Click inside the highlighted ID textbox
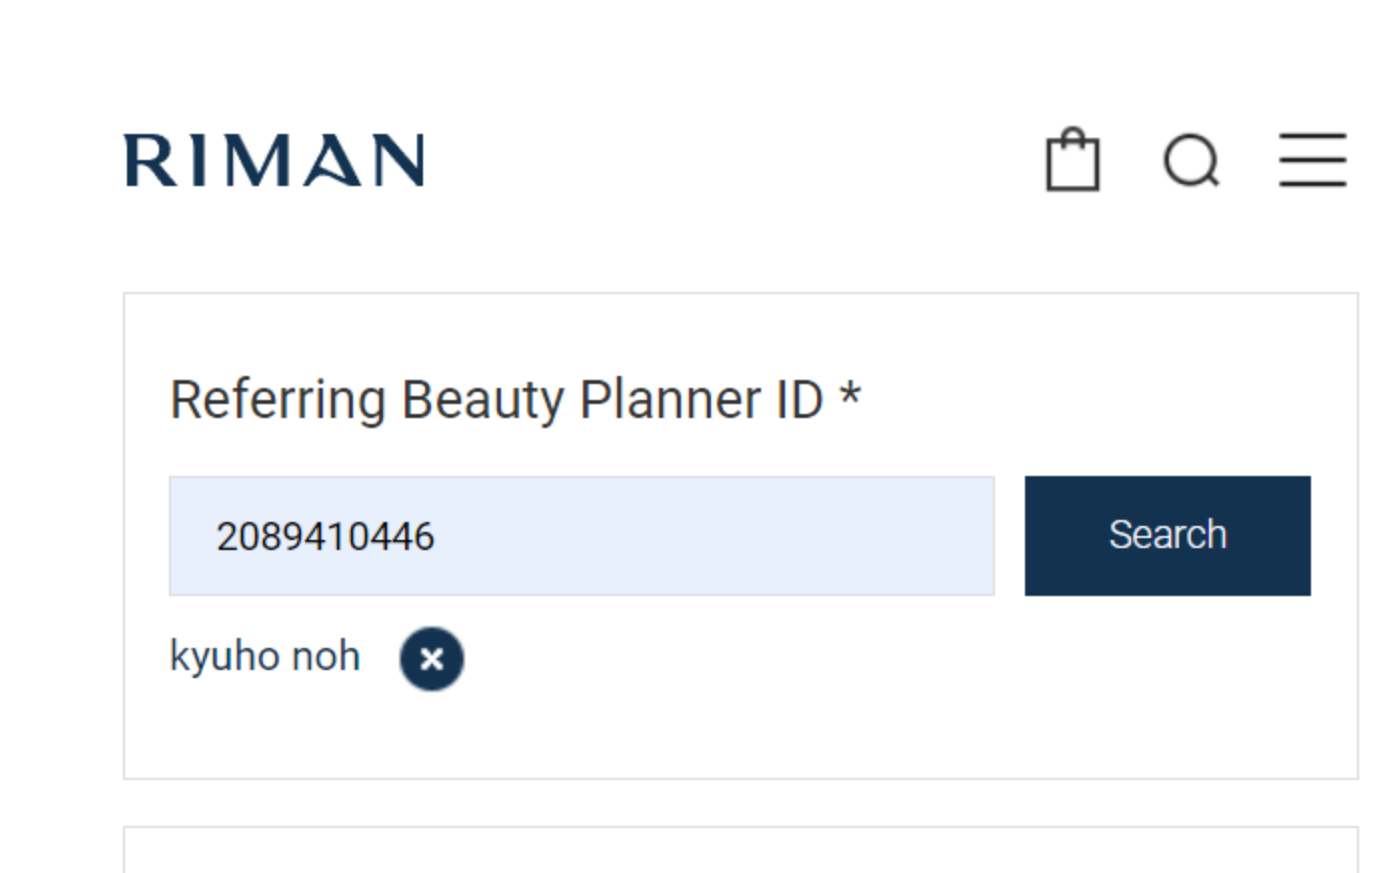The height and width of the screenshot is (873, 1379). coord(582,535)
